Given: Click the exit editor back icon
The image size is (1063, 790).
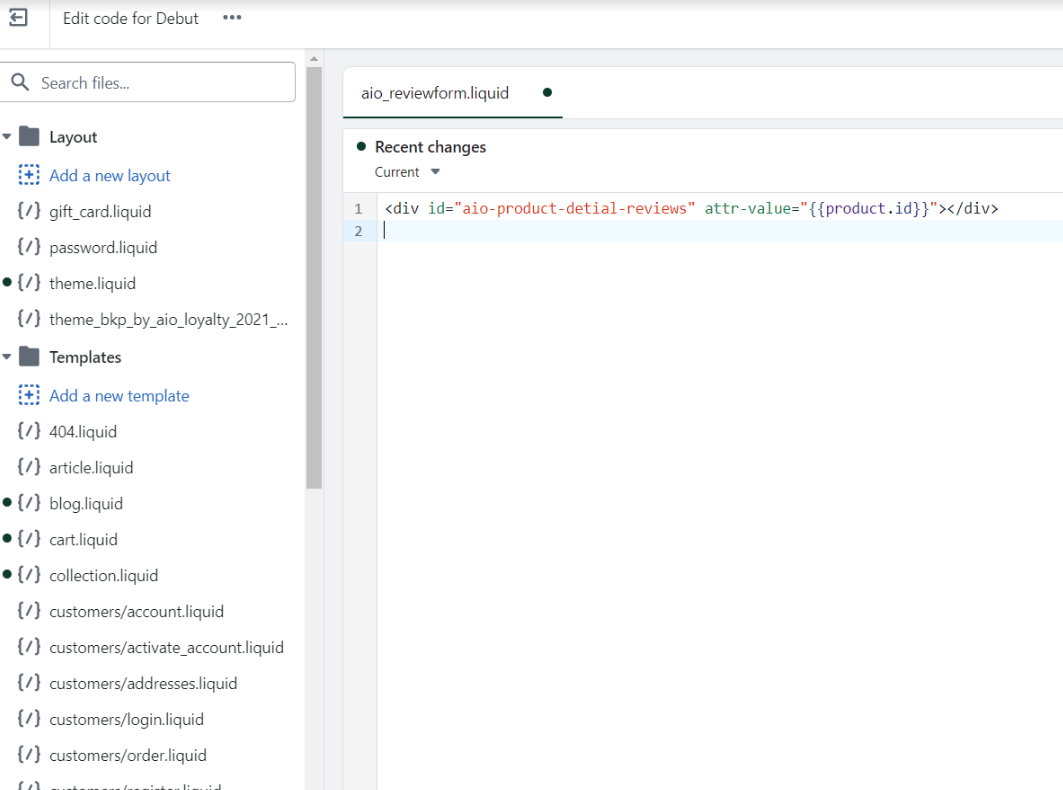Looking at the screenshot, I should [x=18, y=18].
